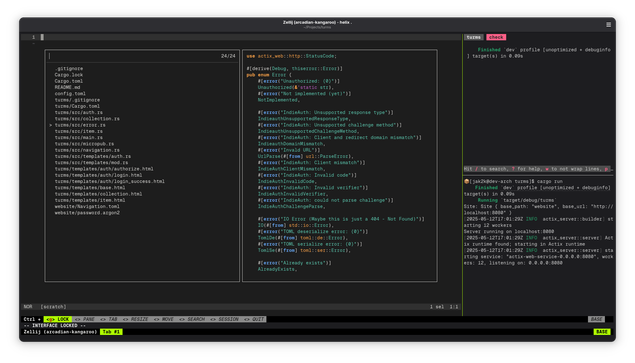Select 'turms/src/main.rs' in the file picker

point(79,138)
